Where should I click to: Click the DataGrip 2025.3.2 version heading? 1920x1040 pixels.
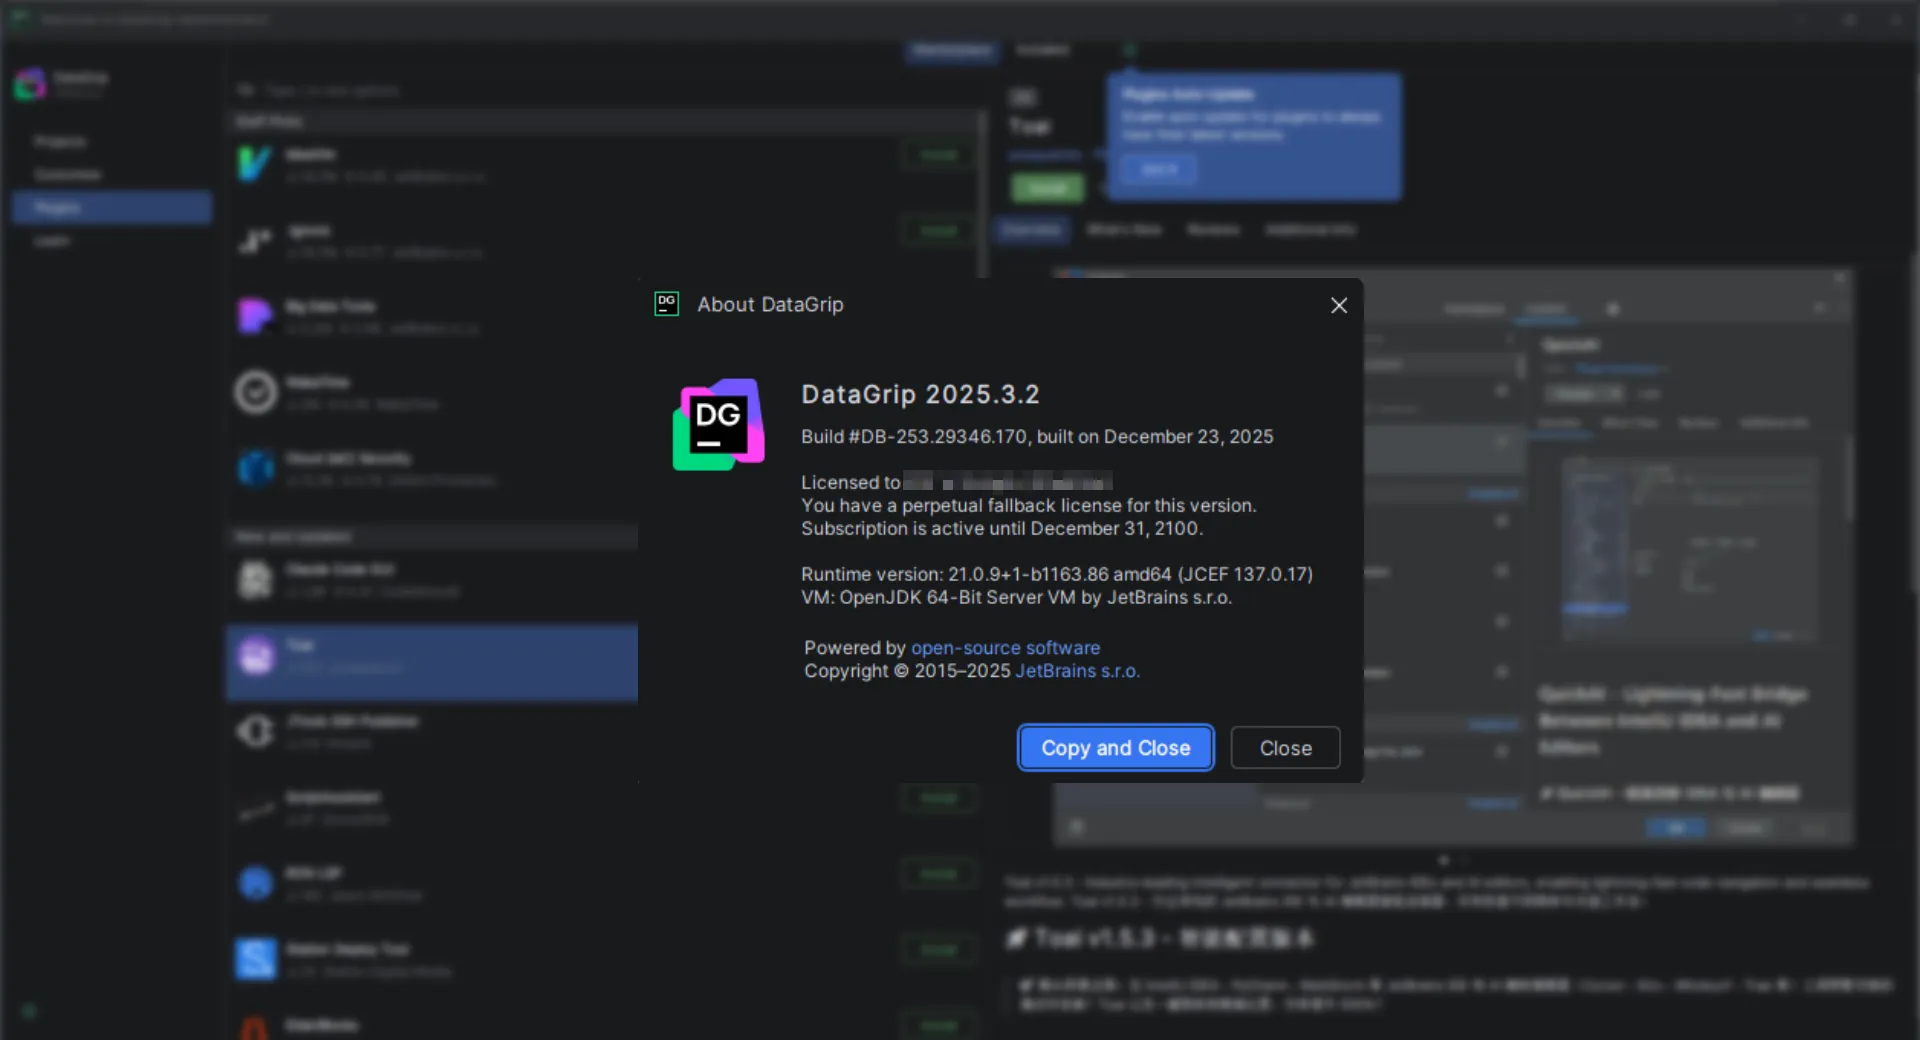920,394
